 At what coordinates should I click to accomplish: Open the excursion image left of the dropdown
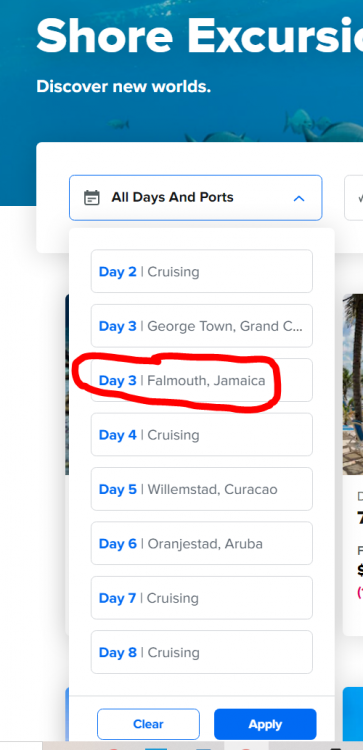tap(67, 384)
